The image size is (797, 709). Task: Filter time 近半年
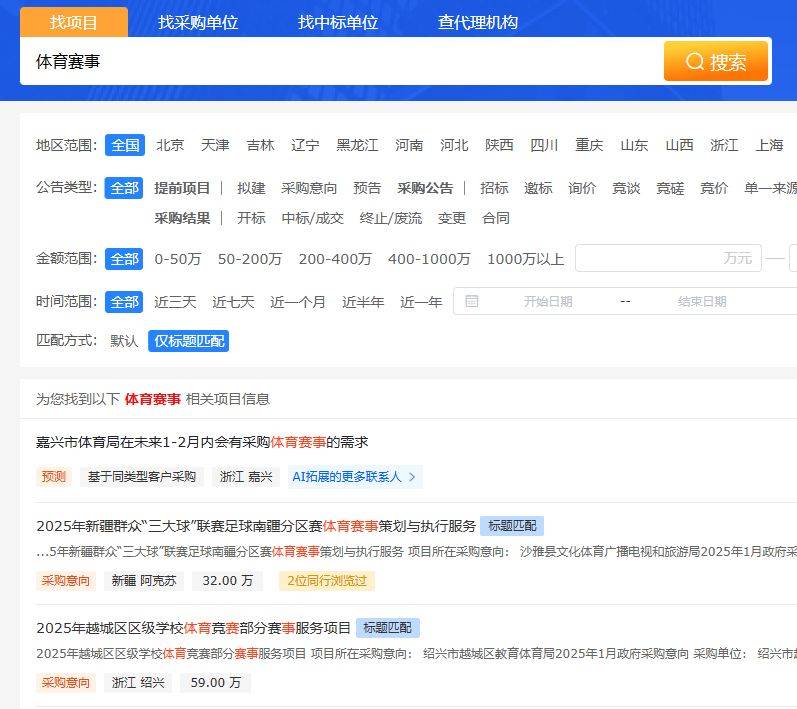(363, 302)
